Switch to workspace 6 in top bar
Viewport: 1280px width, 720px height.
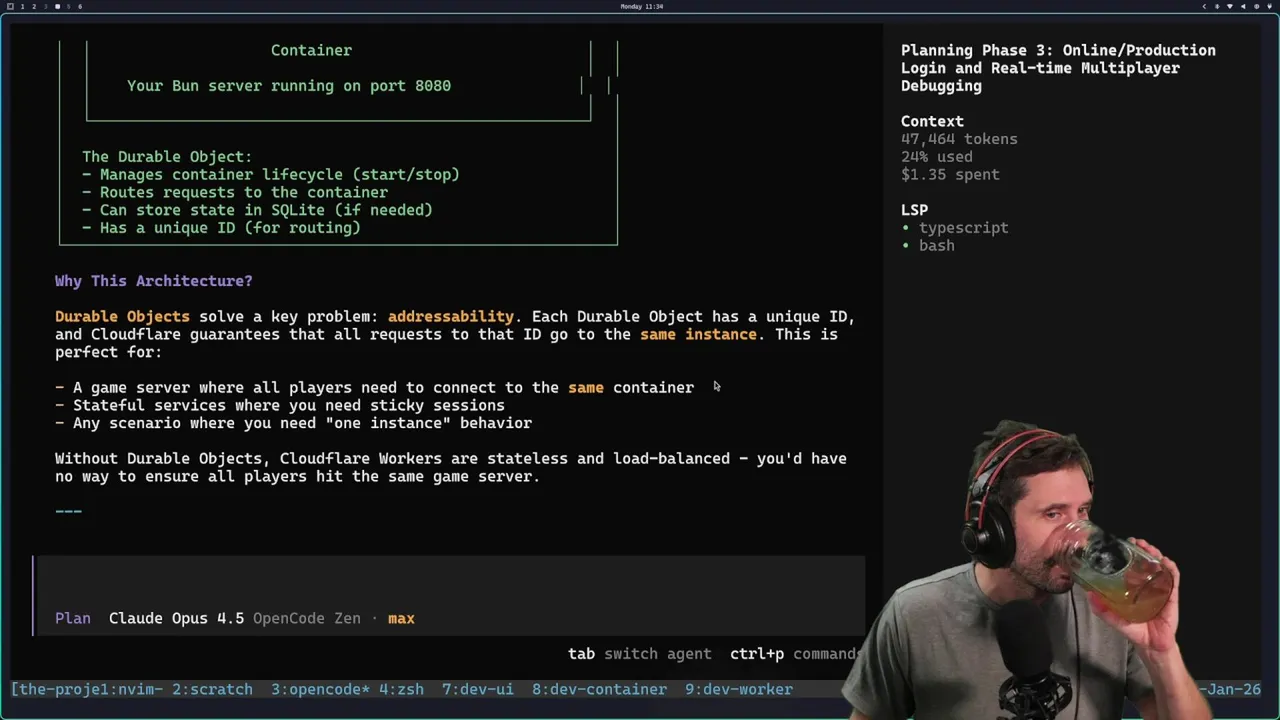[80, 6]
